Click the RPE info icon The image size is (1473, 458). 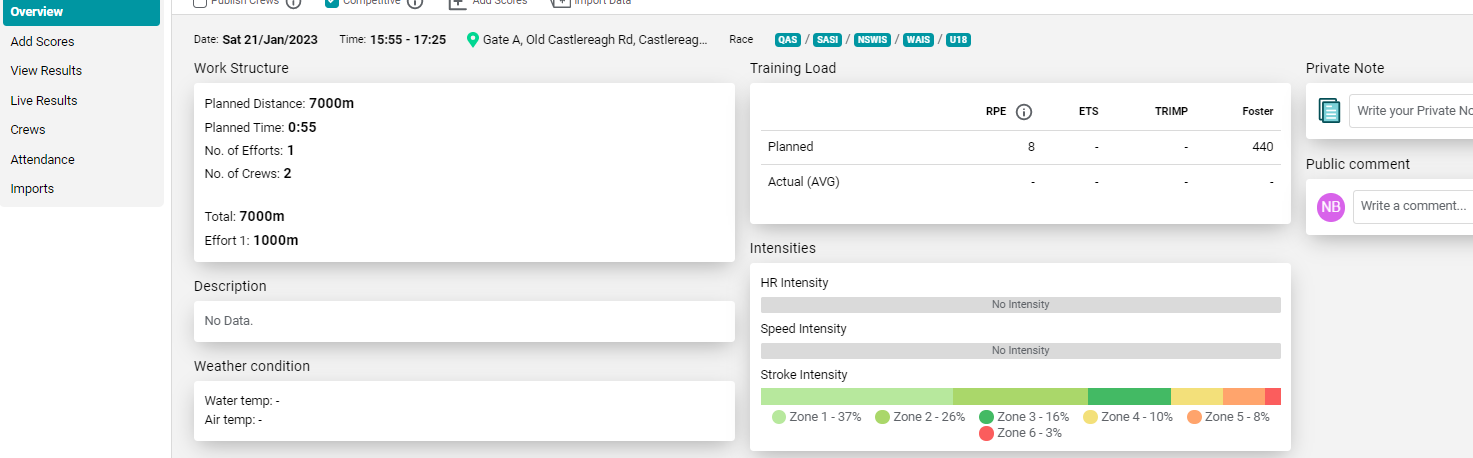[x=1024, y=112]
